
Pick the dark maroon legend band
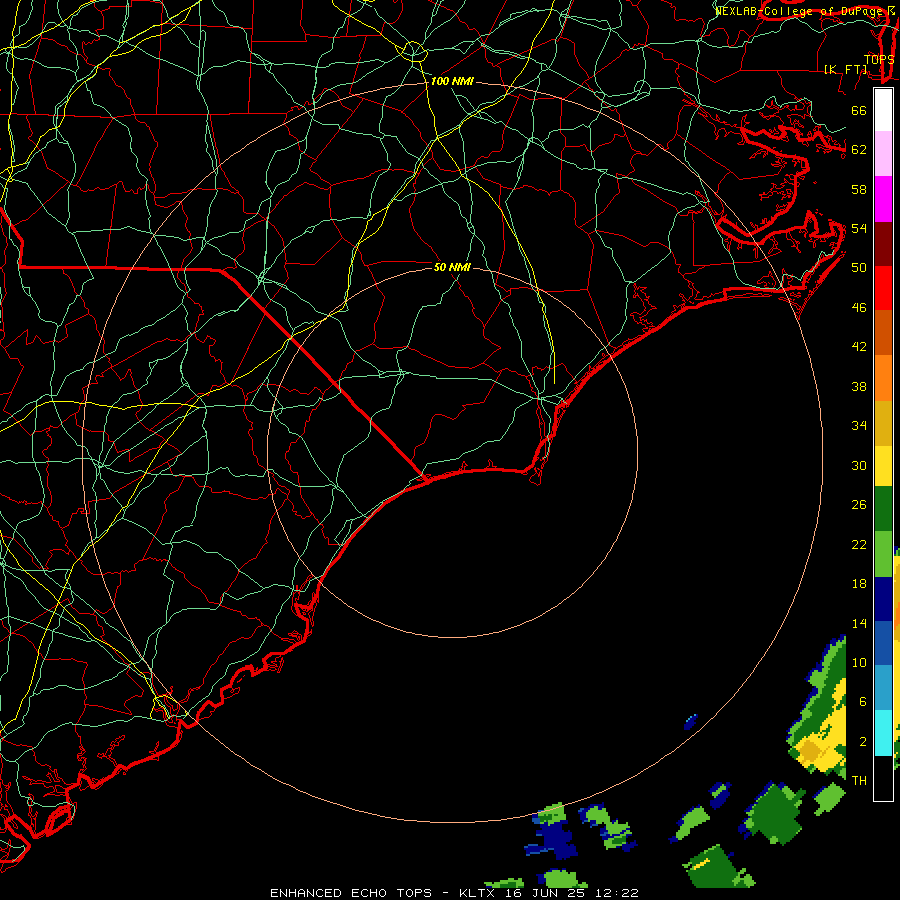coord(883,243)
